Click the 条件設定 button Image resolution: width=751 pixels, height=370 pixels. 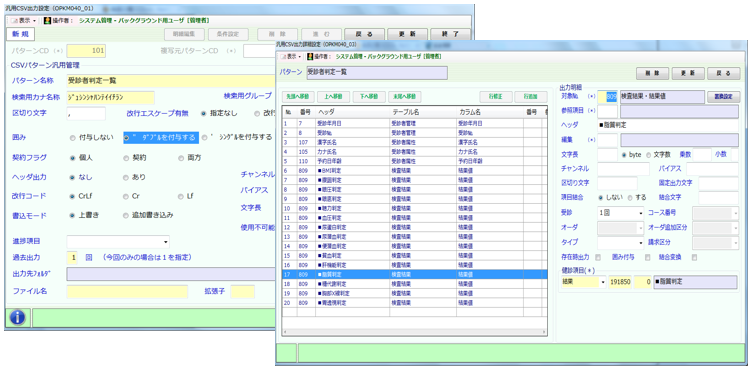[228, 34]
